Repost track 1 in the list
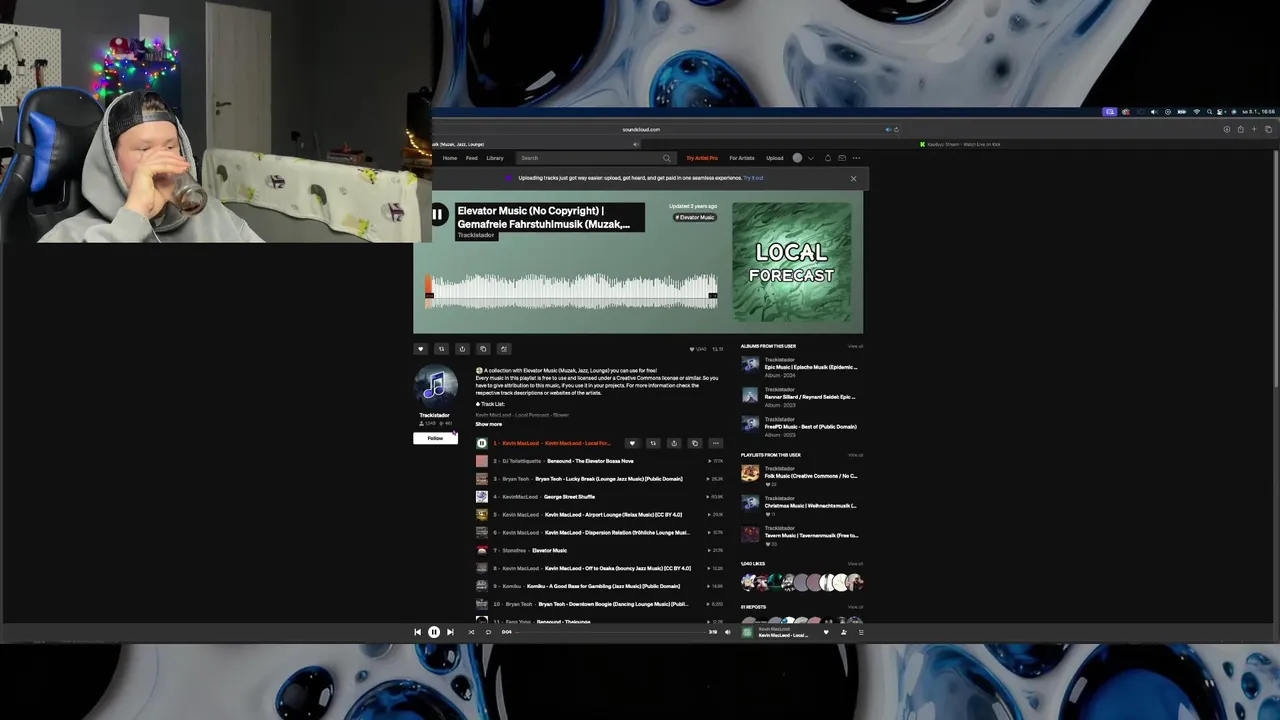The width and height of the screenshot is (1280, 720). 653,443
